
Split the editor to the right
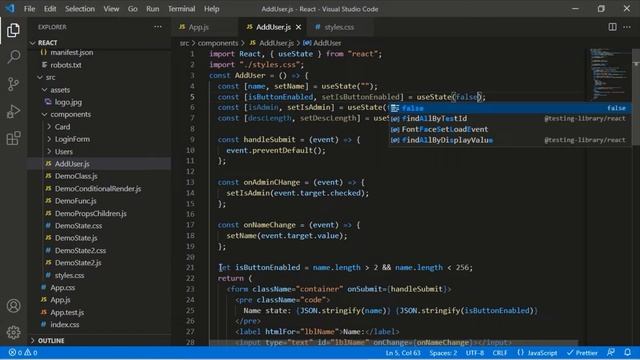pos(612,27)
